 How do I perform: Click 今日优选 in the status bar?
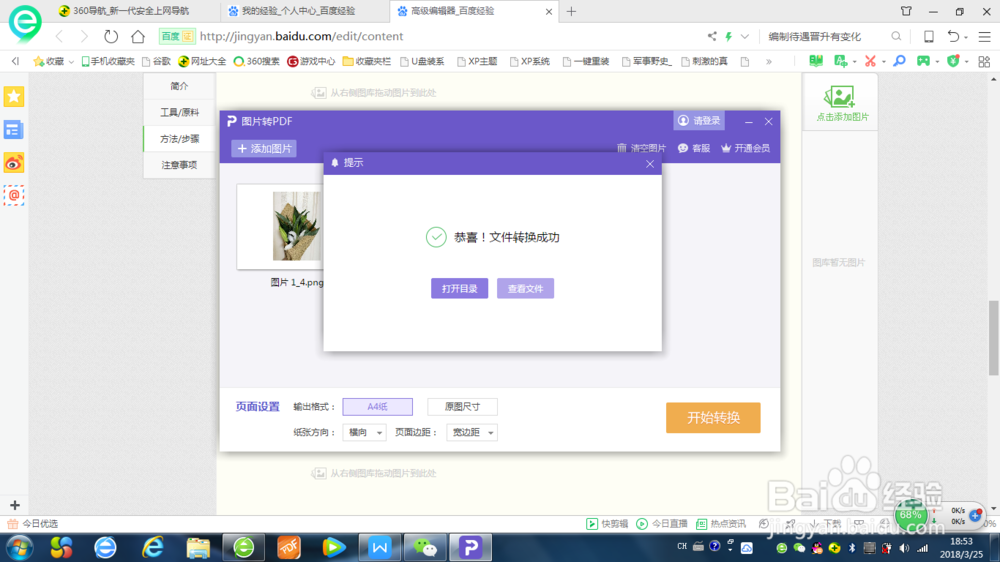[33, 524]
